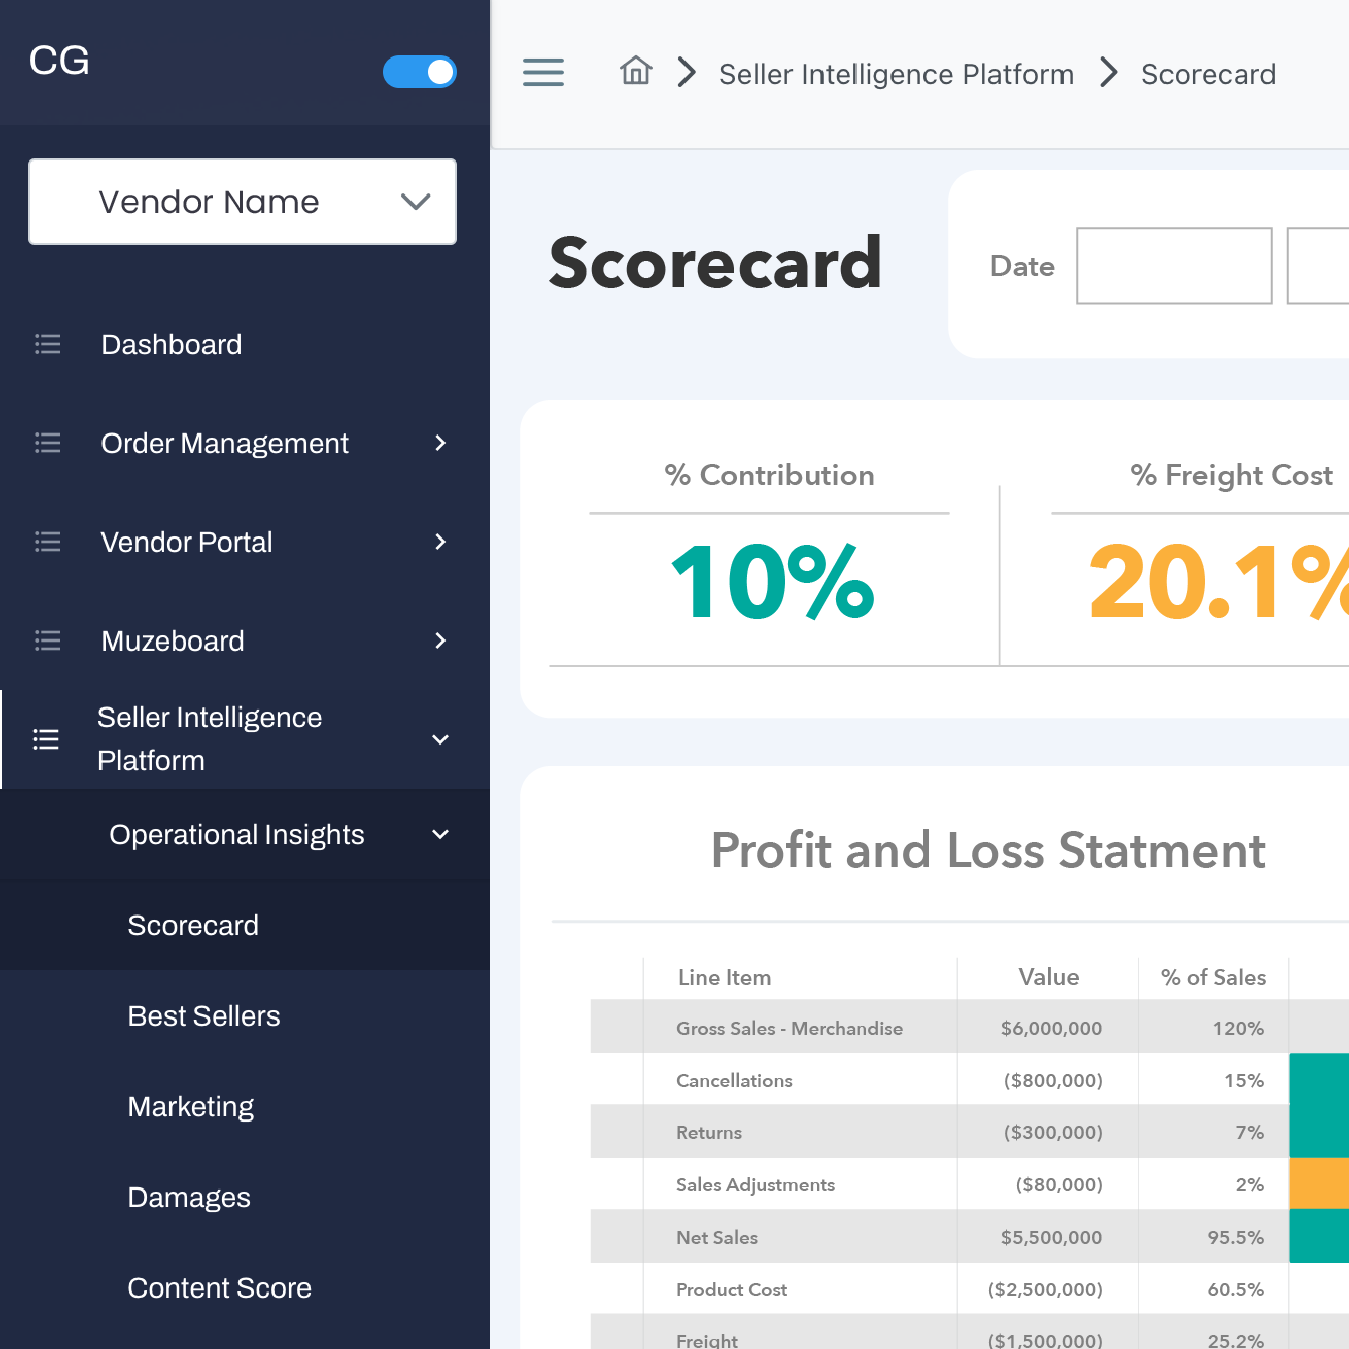Open Best Sellers page
1349x1349 pixels.
pyautogui.click(x=204, y=1016)
